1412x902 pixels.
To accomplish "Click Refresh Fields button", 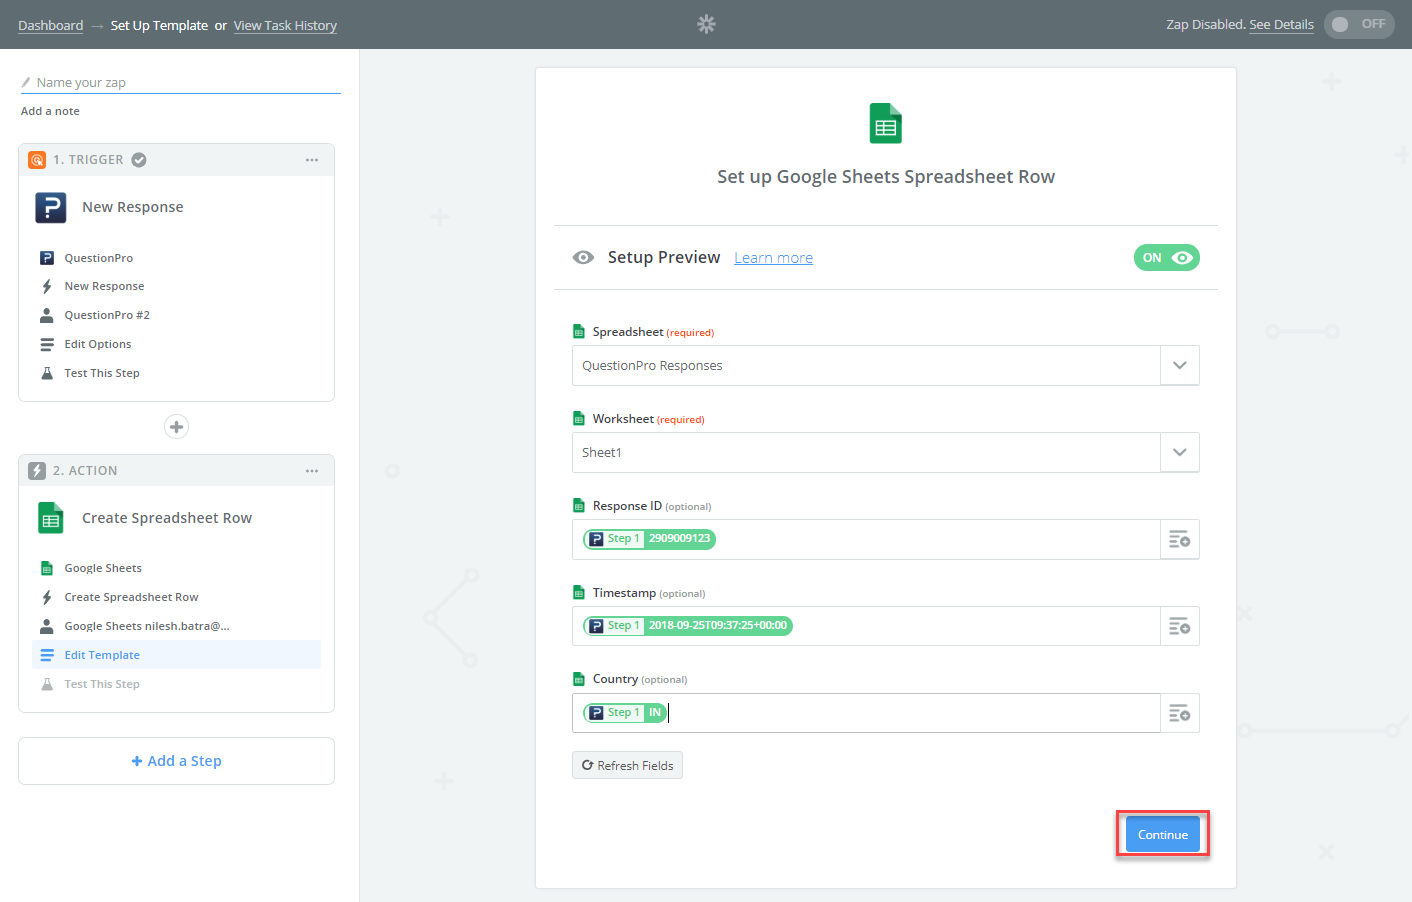I will pos(627,766).
